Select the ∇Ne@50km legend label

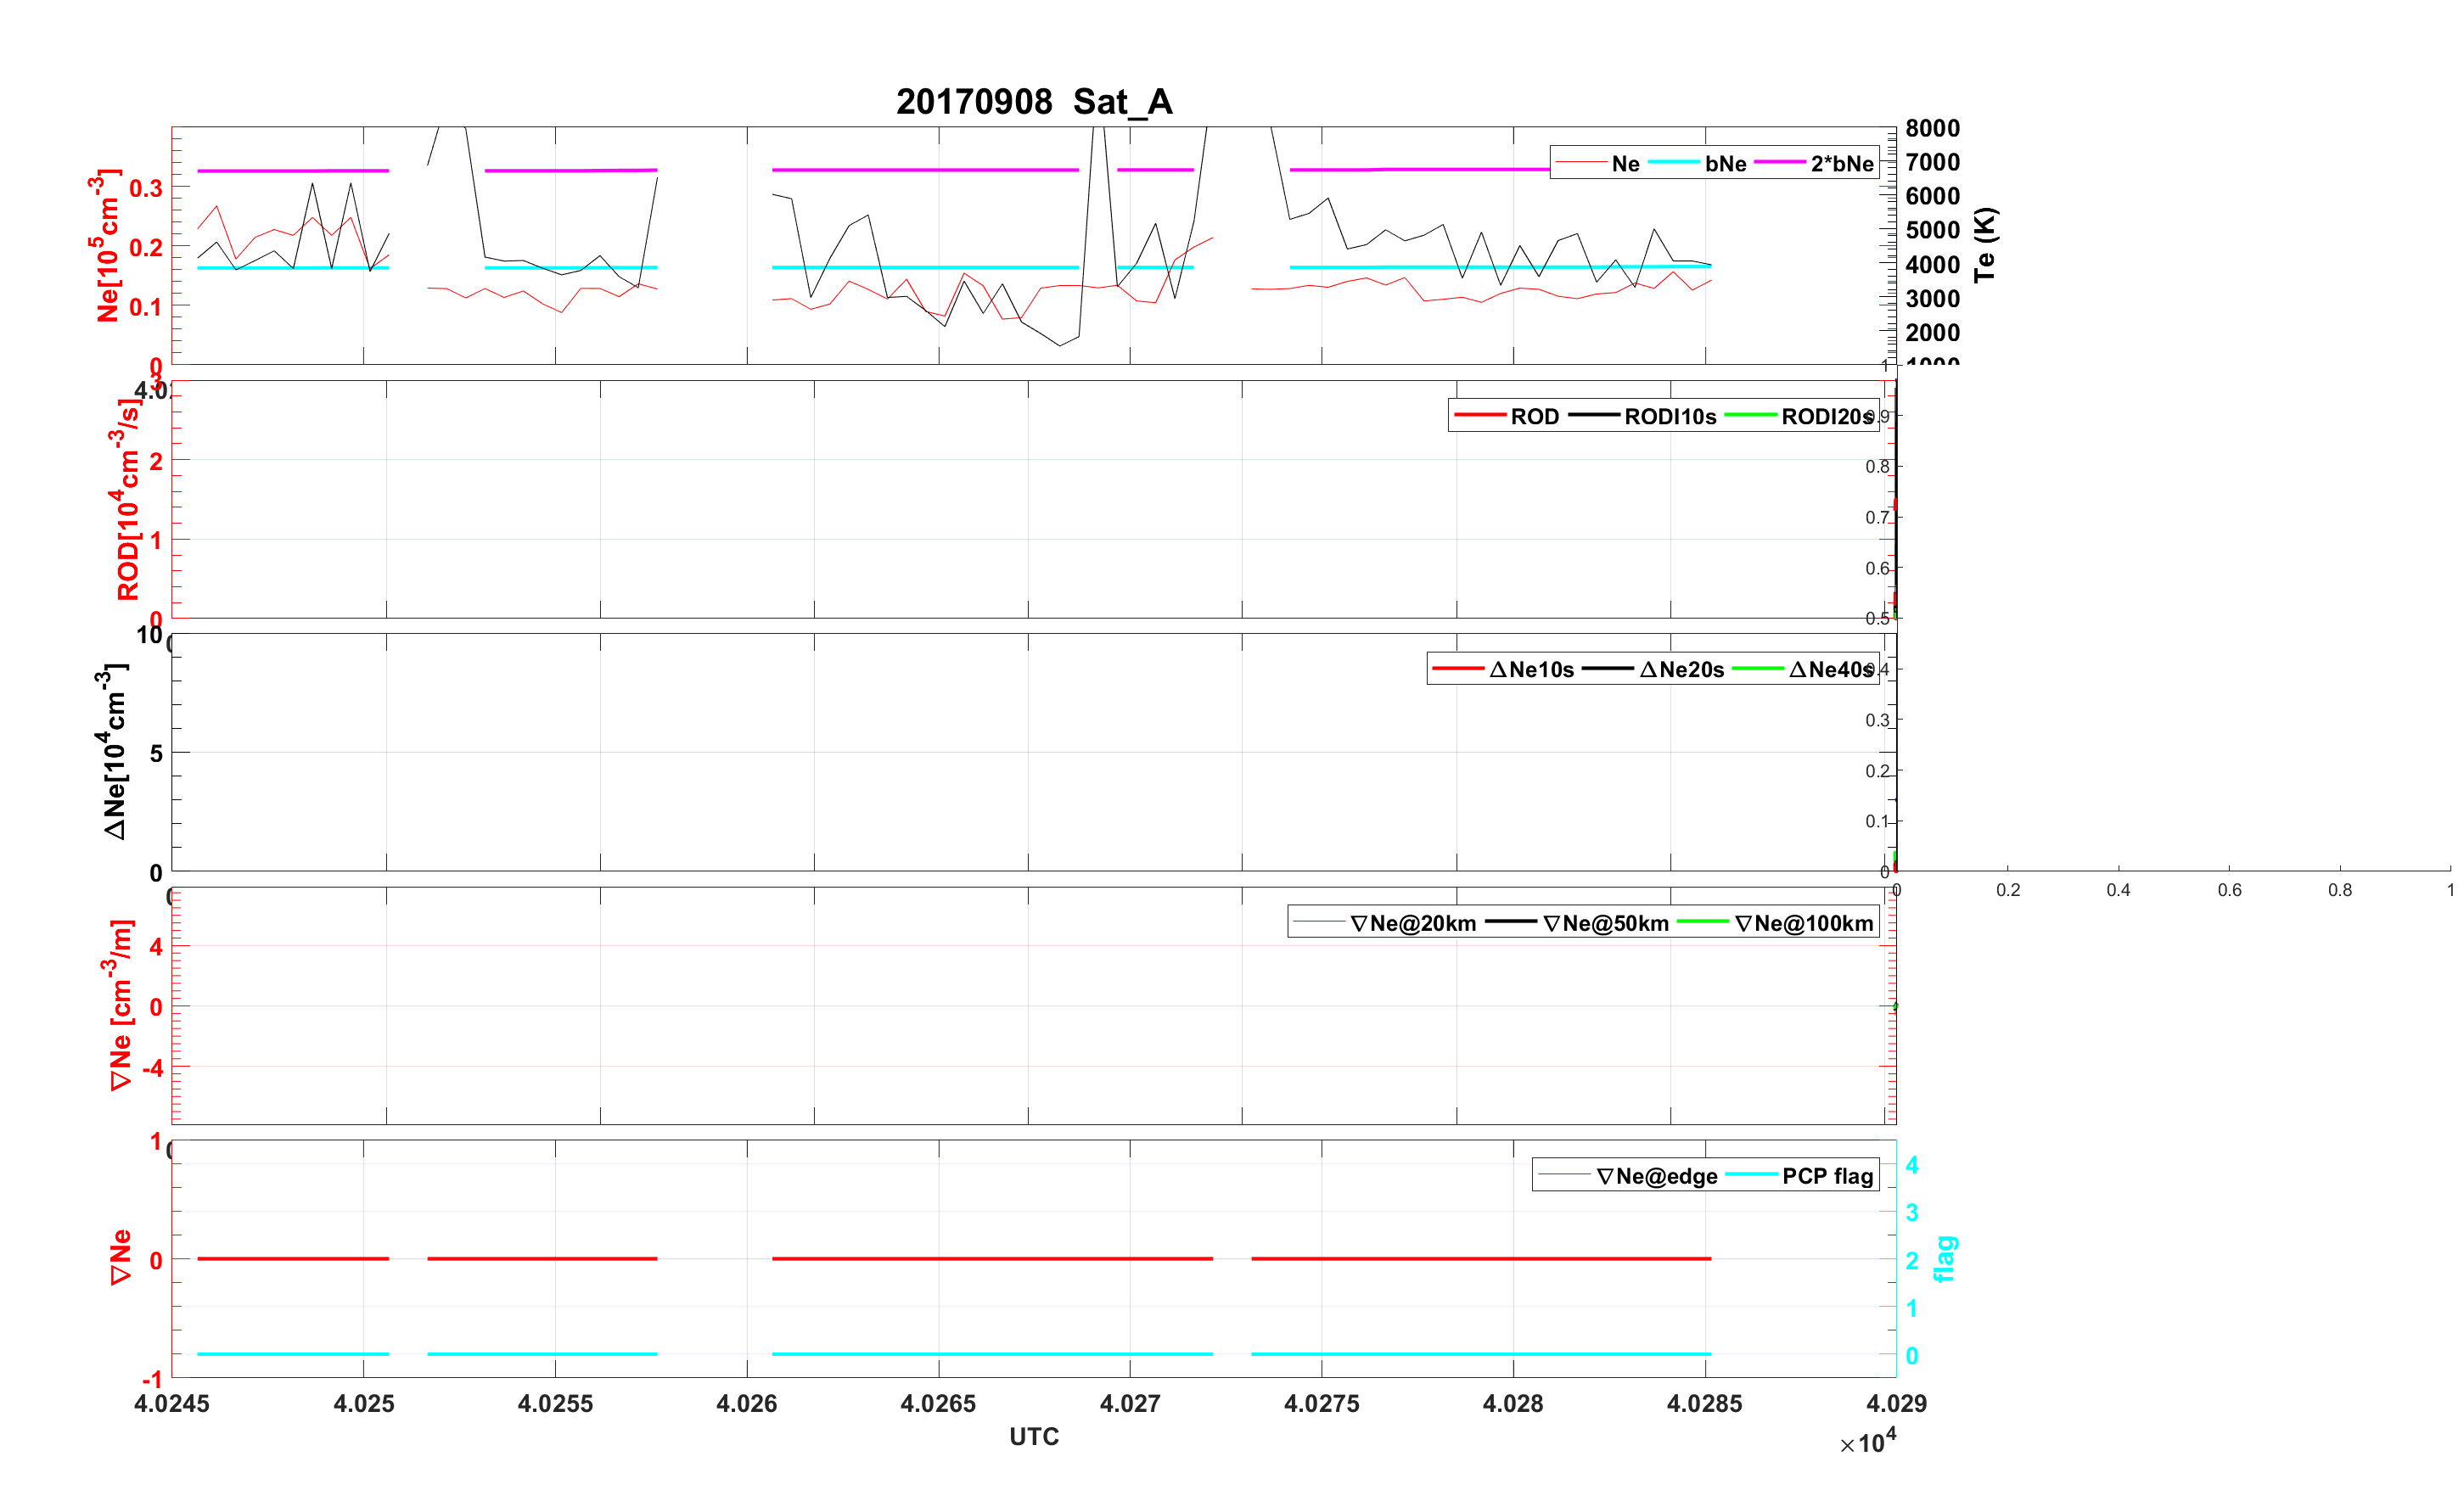tap(1605, 924)
